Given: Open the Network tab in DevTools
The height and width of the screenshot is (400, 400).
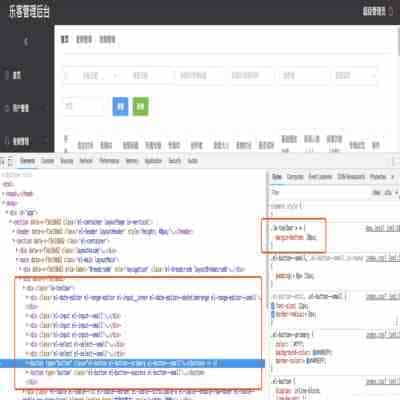Looking at the screenshot, I should click(x=86, y=161).
